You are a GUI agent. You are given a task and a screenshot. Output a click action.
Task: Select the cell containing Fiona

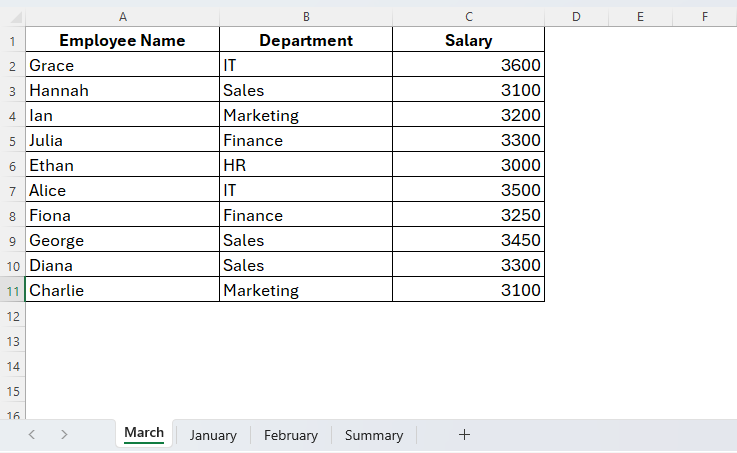pyautogui.click(x=123, y=215)
